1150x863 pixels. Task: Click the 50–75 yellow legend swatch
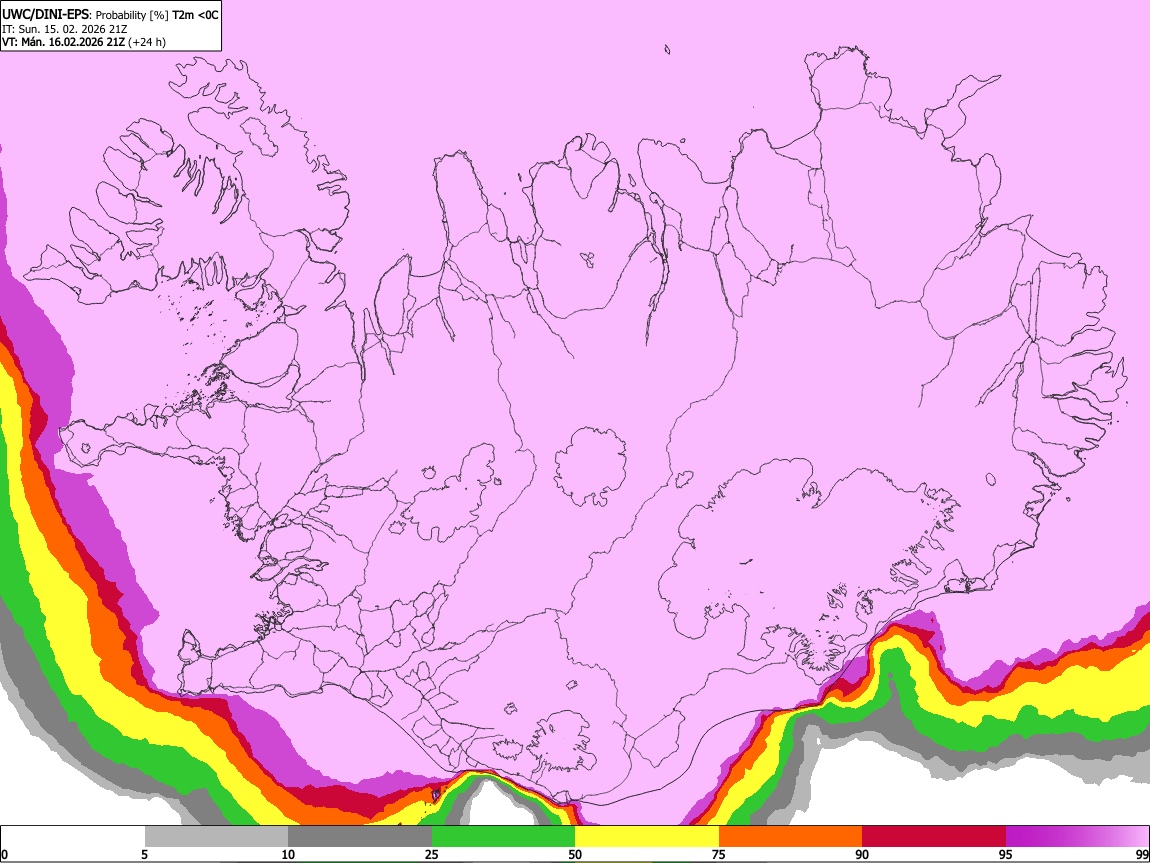[x=647, y=836]
